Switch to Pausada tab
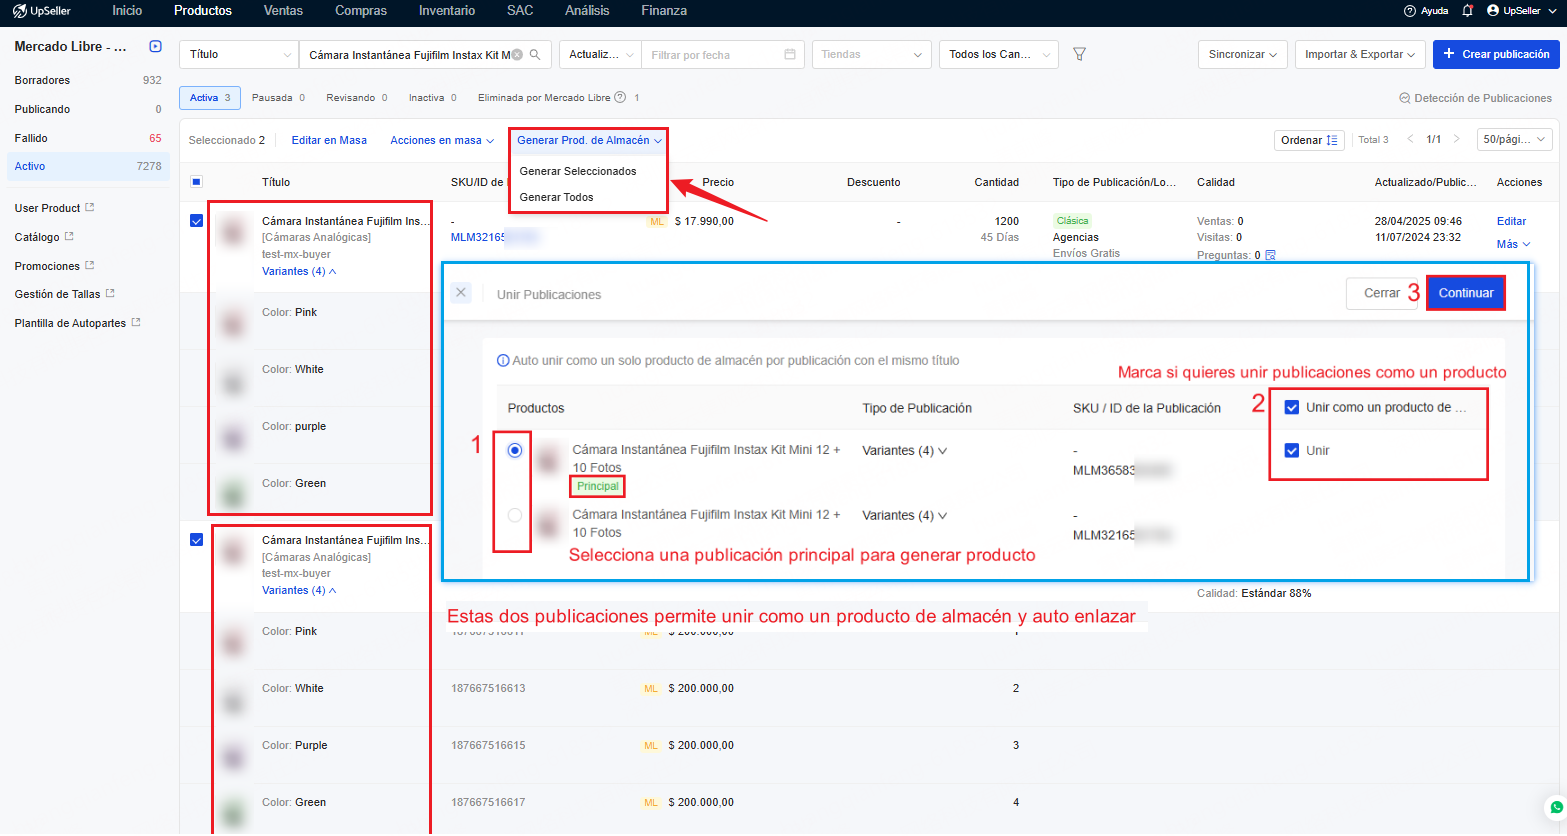1567x836 pixels. coord(278,98)
